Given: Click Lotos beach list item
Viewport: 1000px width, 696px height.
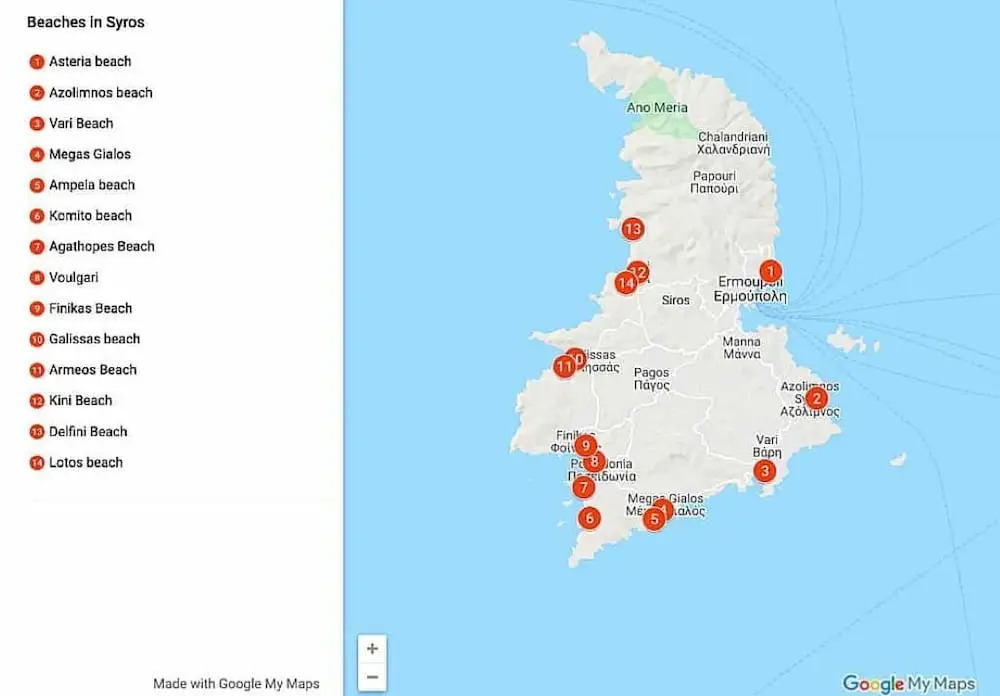Looking at the screenshot, I should coord(85,463).
